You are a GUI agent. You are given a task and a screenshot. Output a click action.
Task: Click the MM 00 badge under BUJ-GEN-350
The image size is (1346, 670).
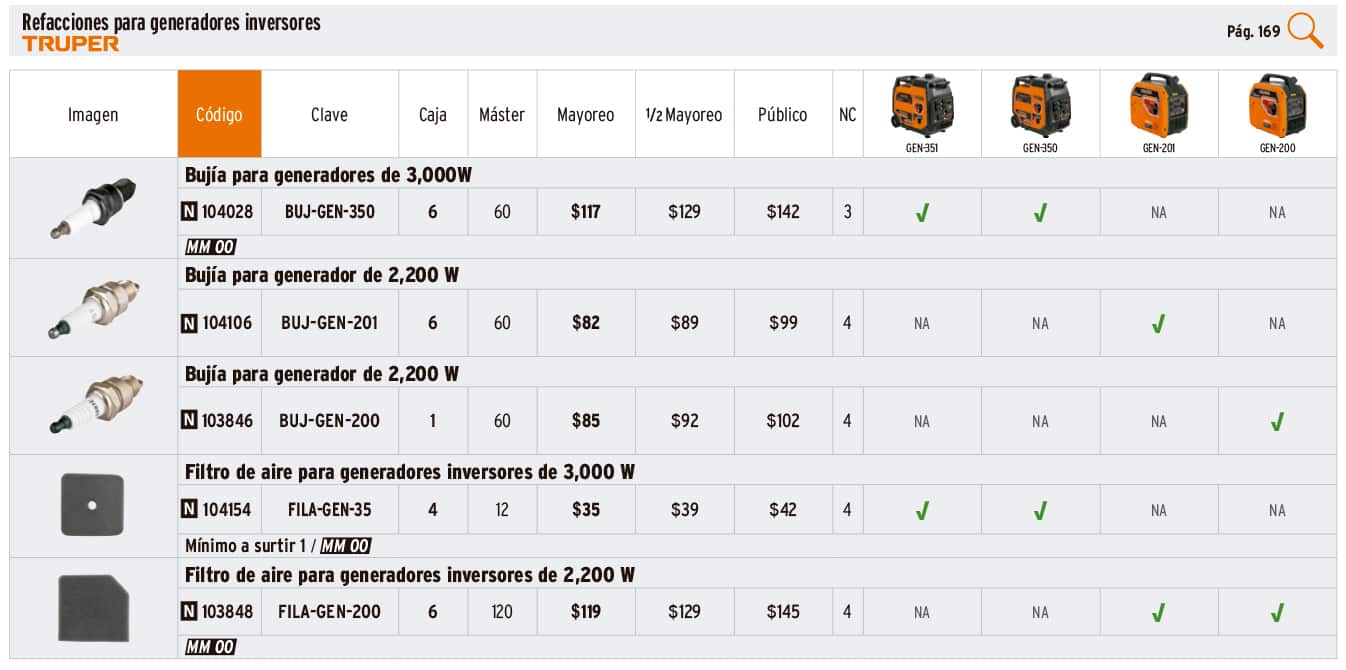coord(210,247)
